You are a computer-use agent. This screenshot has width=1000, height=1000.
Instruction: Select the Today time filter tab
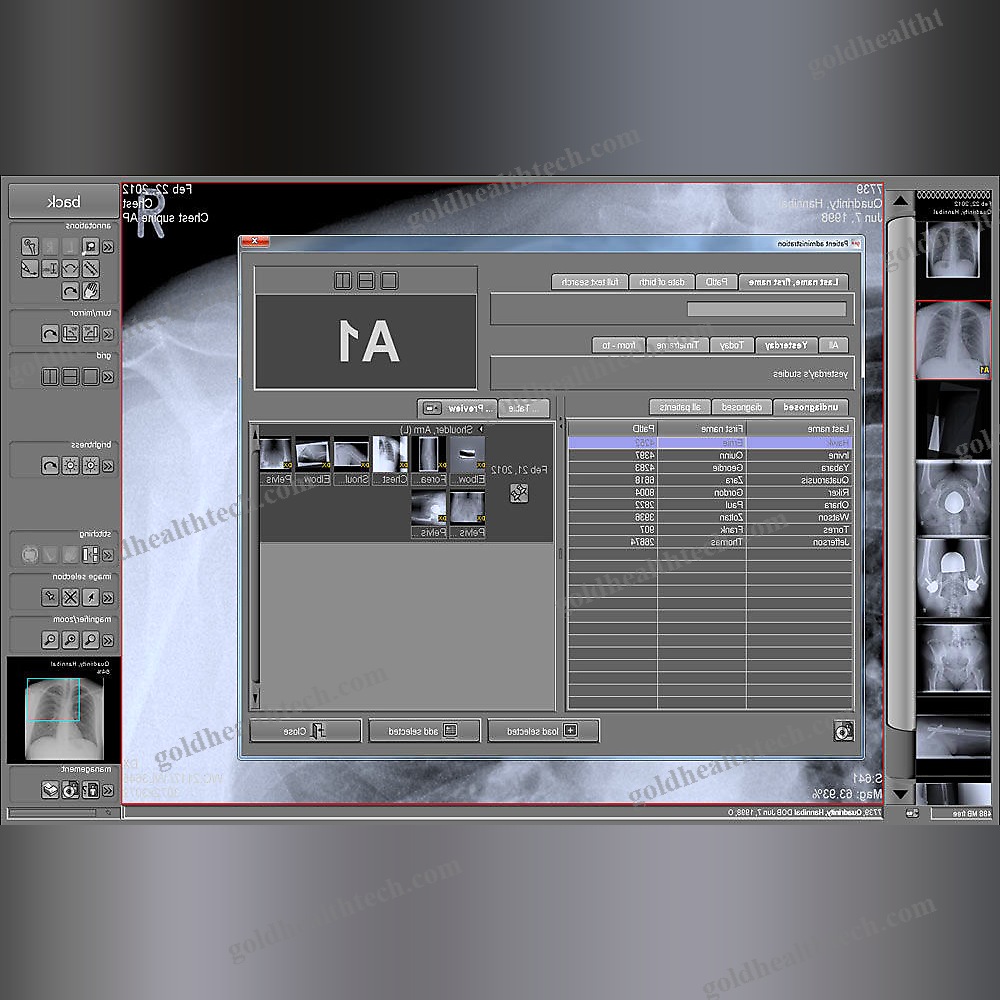tap(732, 345)
